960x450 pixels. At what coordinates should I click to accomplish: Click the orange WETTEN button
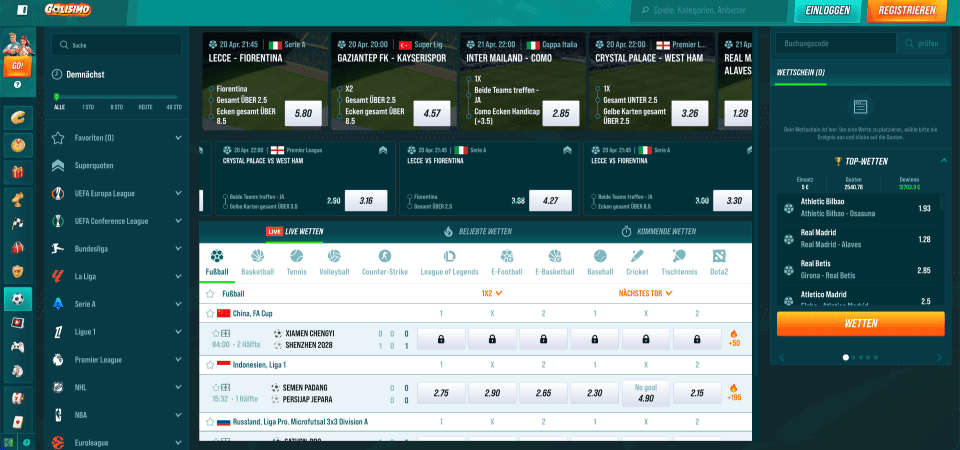861,323
